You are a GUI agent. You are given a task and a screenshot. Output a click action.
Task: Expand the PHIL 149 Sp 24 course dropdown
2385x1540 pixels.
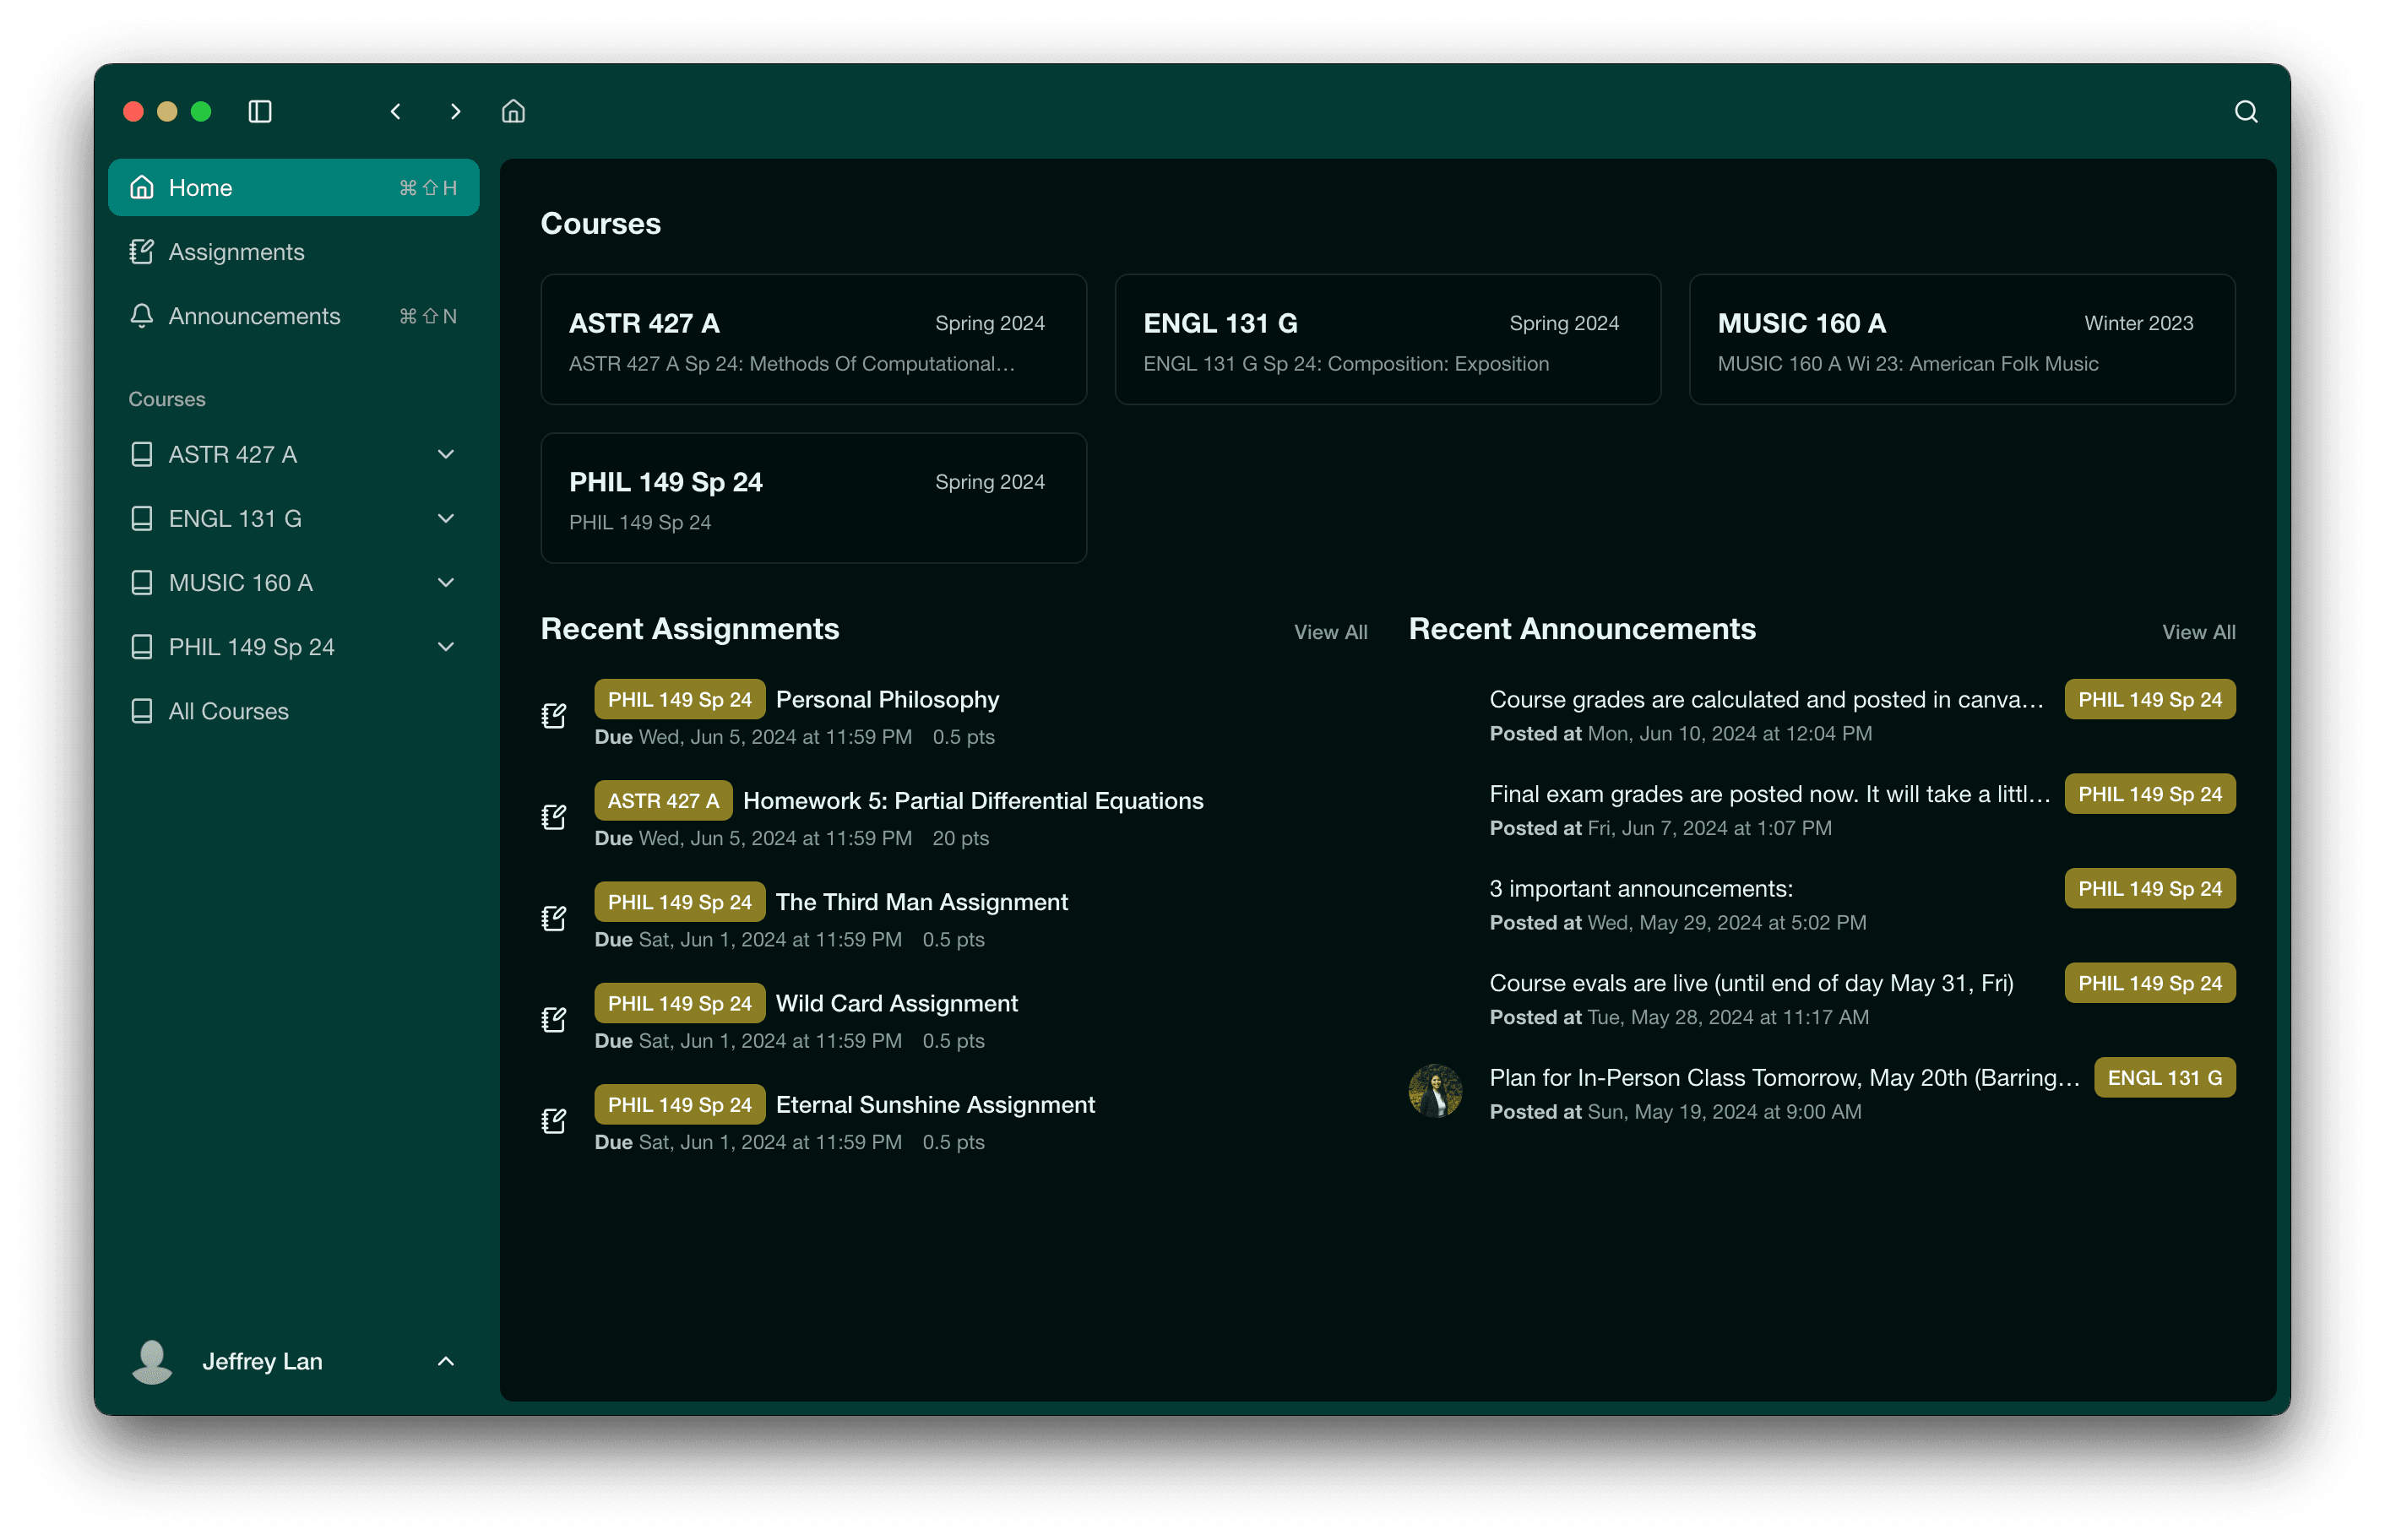445,647
